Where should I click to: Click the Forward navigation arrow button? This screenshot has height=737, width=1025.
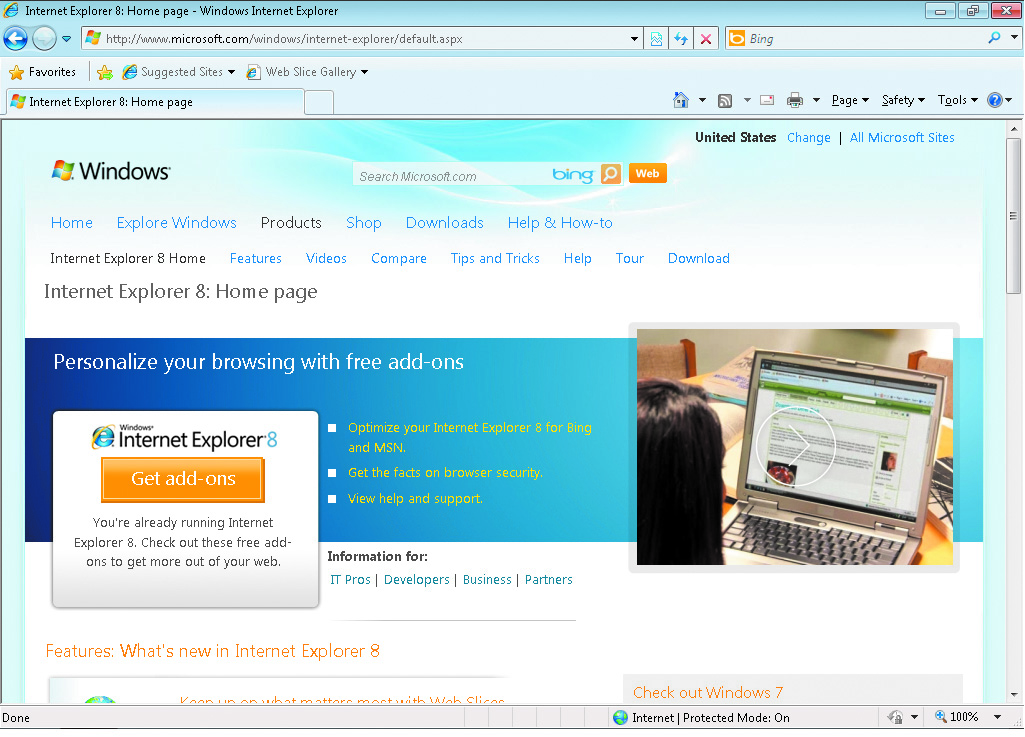(x=44, y=39)
